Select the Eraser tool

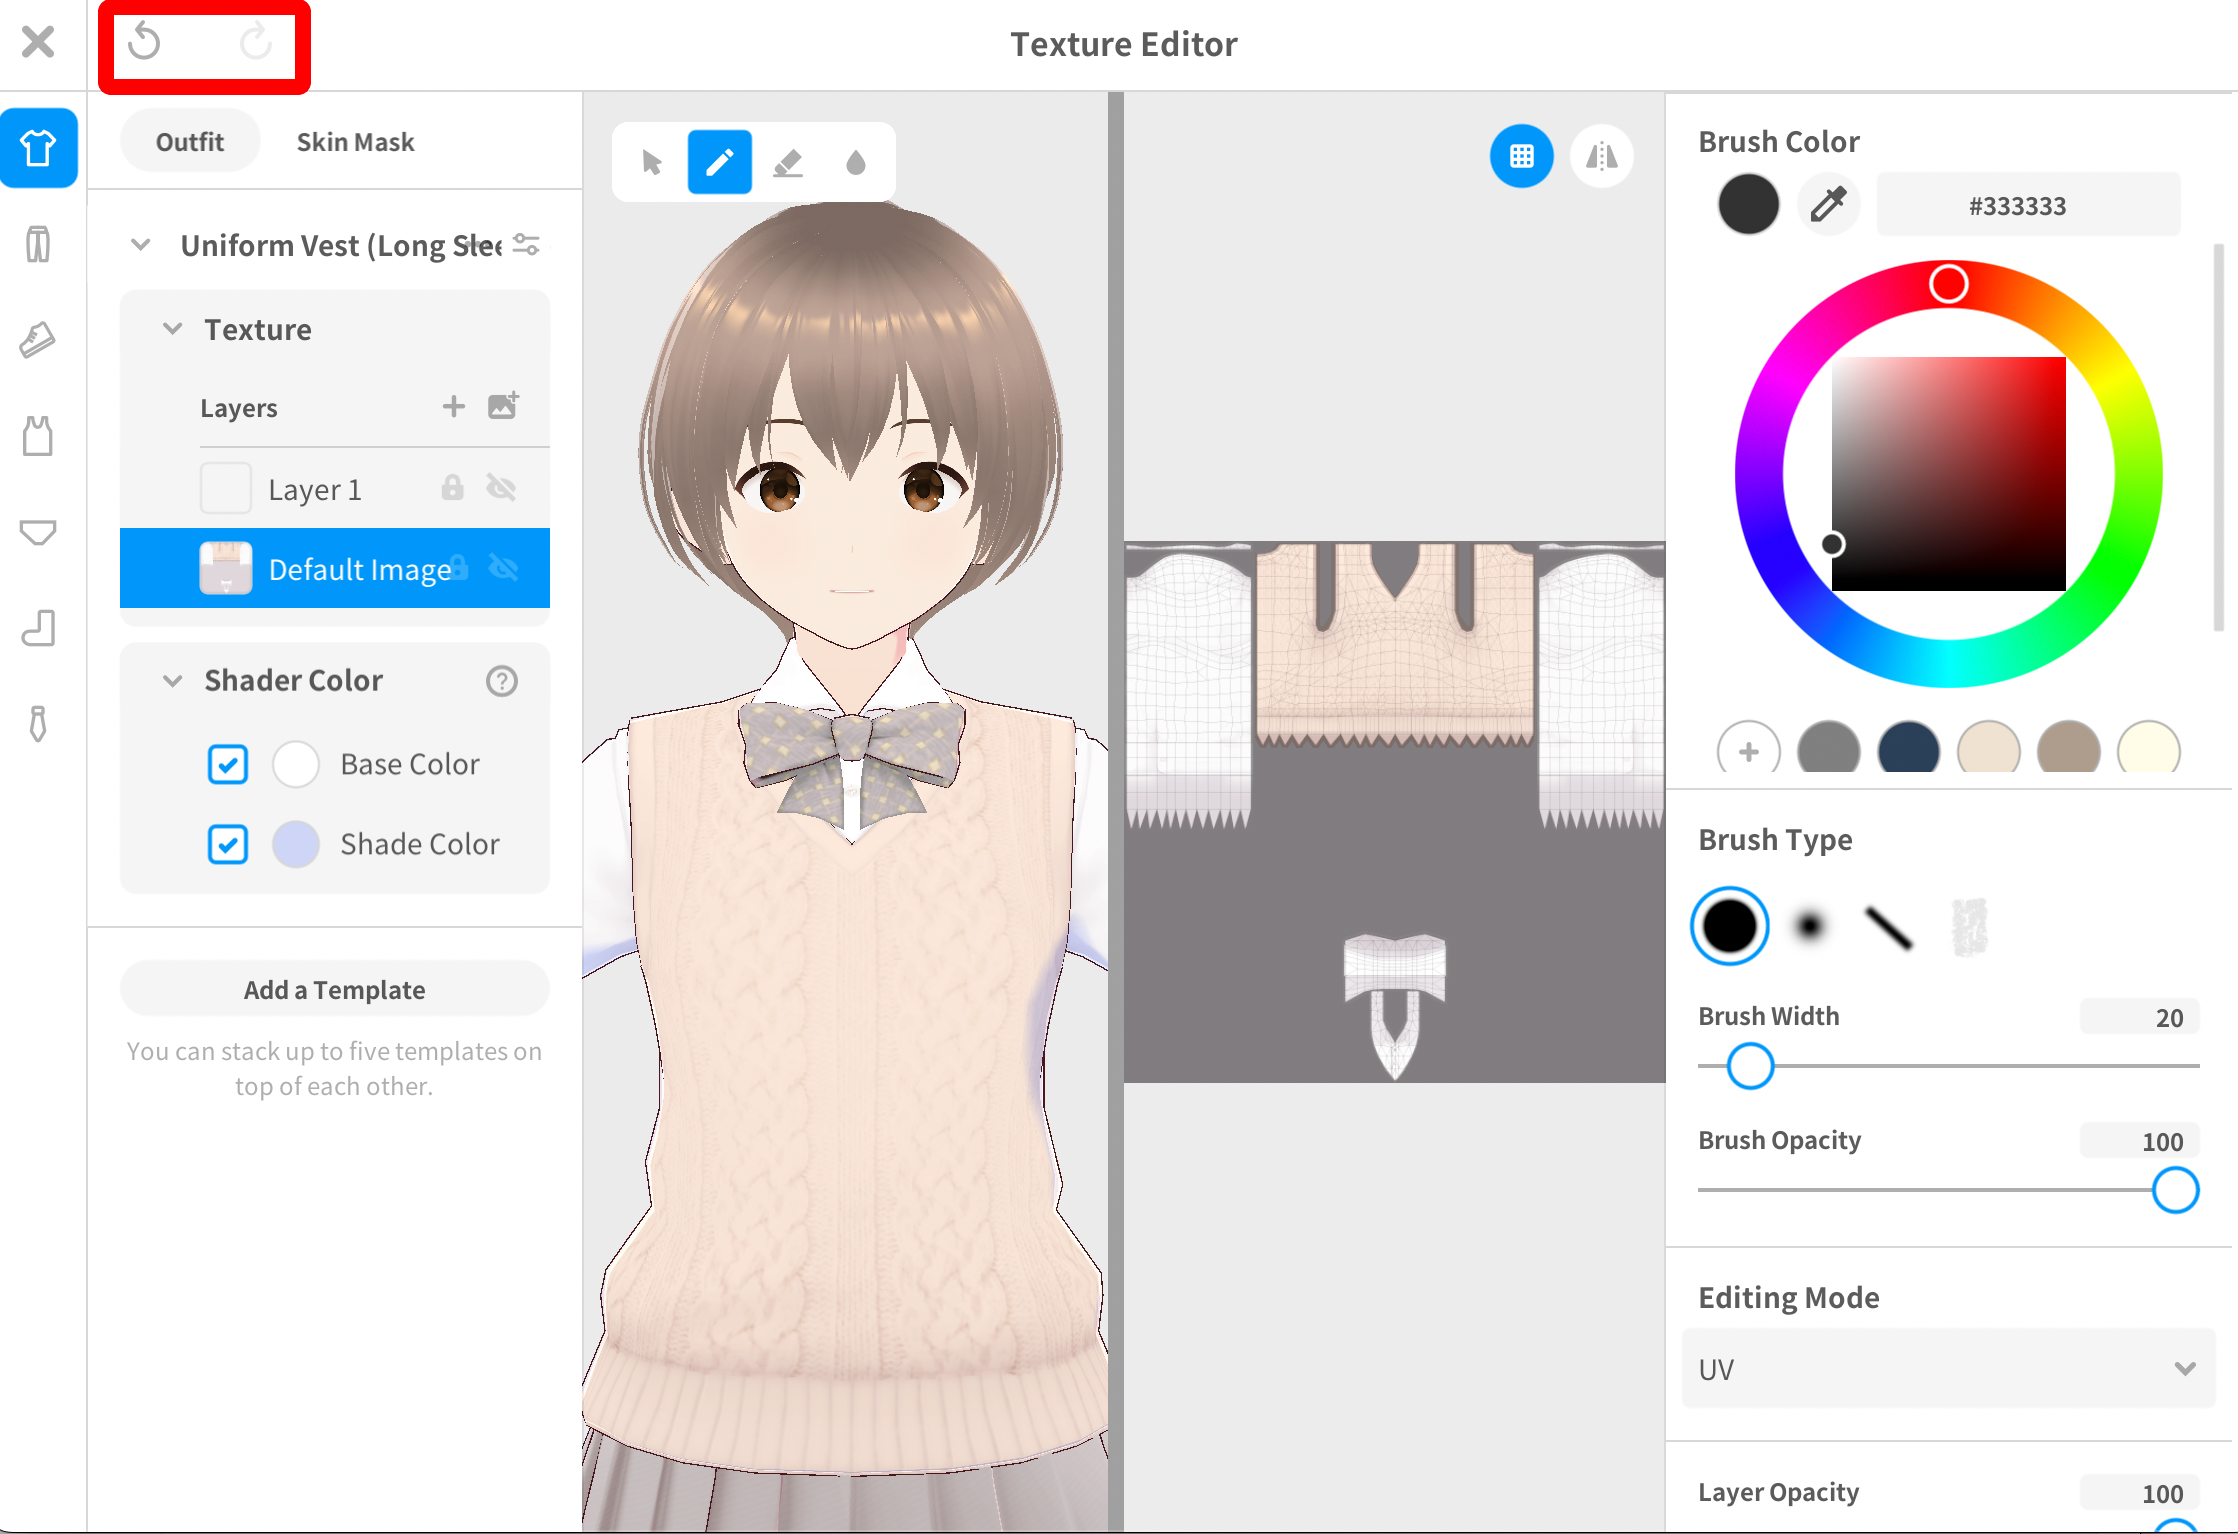pos(786,162)
